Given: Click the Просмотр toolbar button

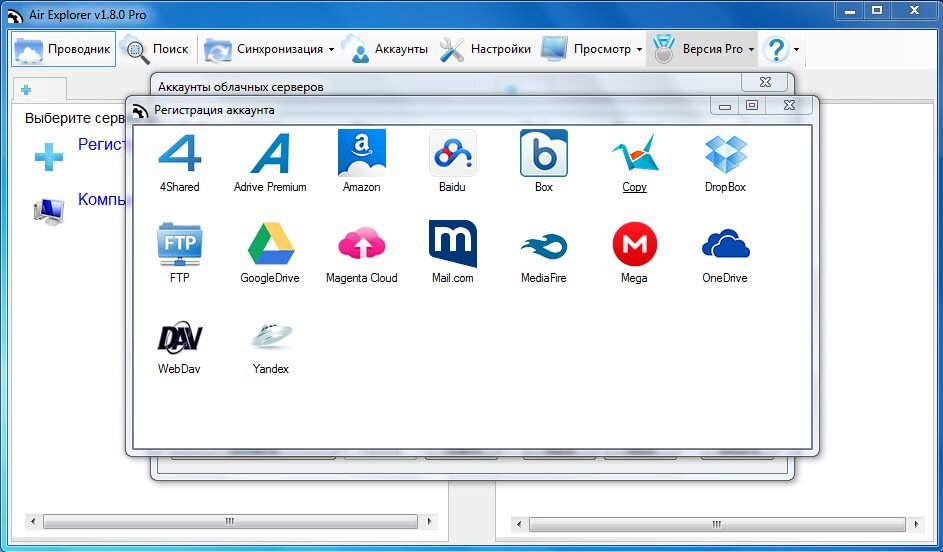Looking at the screenshot, I should tap(586, 49).
